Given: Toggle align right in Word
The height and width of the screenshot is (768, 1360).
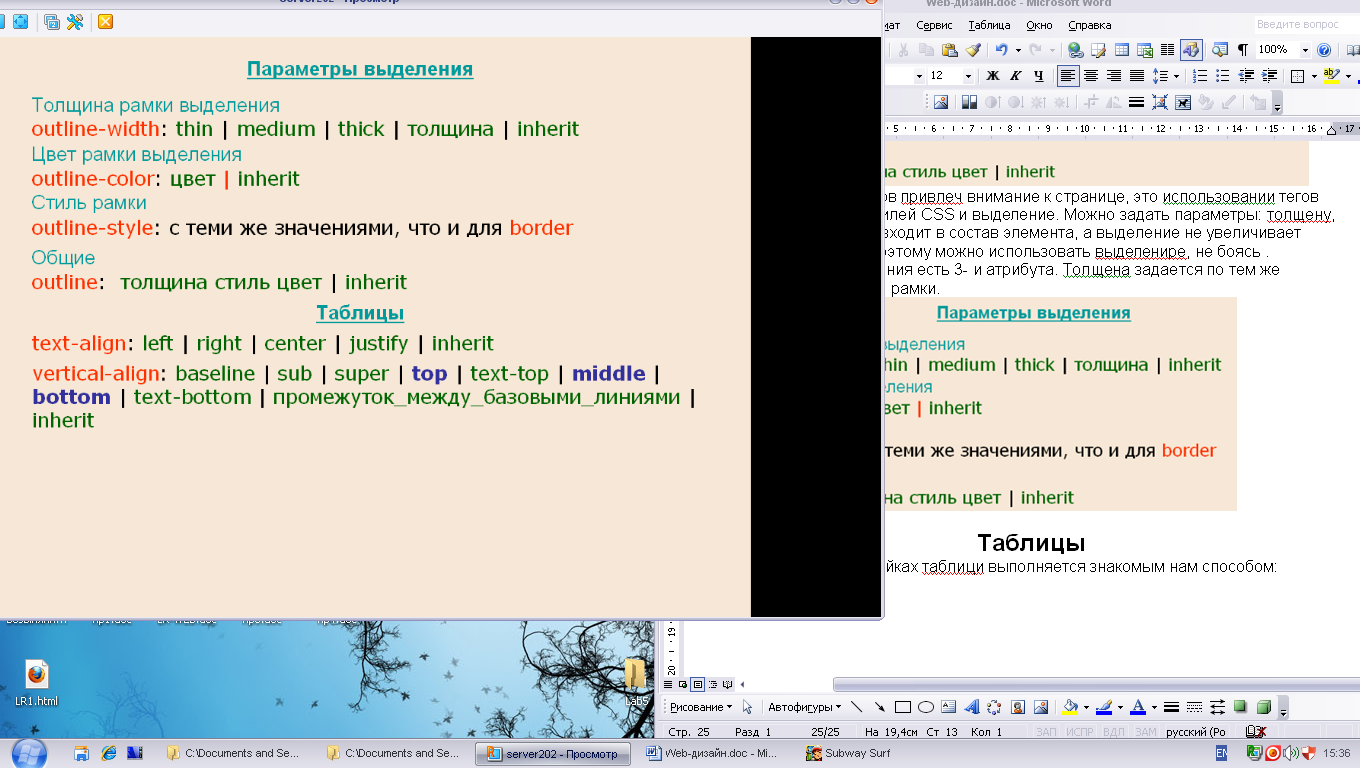Looking at the screenshot, I should point(1114,76).
